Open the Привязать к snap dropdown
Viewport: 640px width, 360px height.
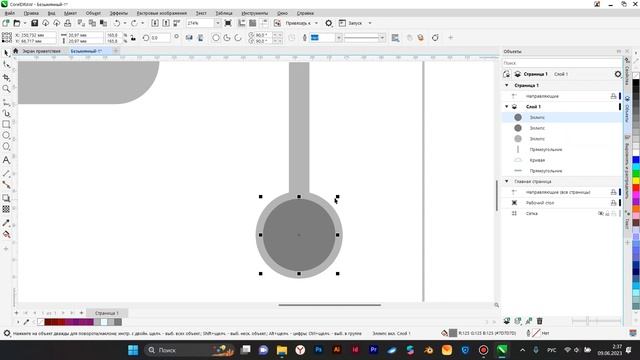coord(316,23)
